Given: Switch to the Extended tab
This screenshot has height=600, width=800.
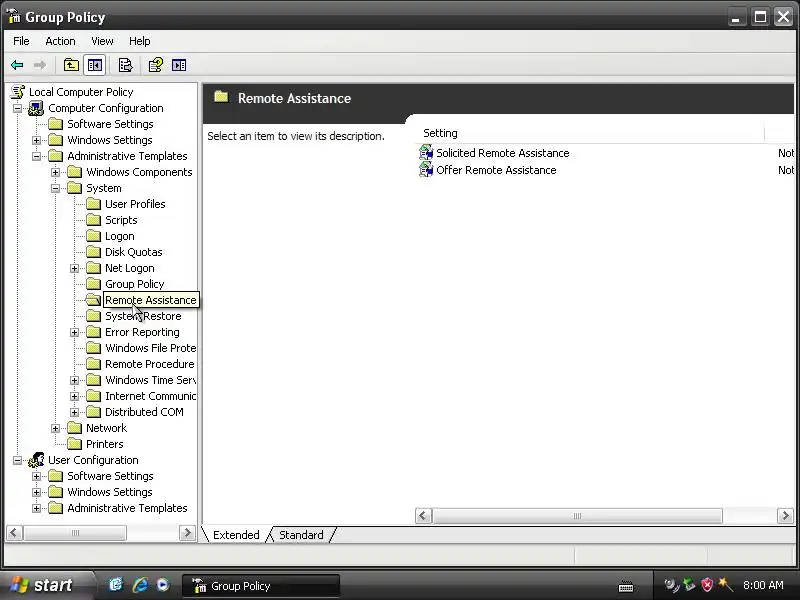Looking at the screenshot, I should click(236, 535).
